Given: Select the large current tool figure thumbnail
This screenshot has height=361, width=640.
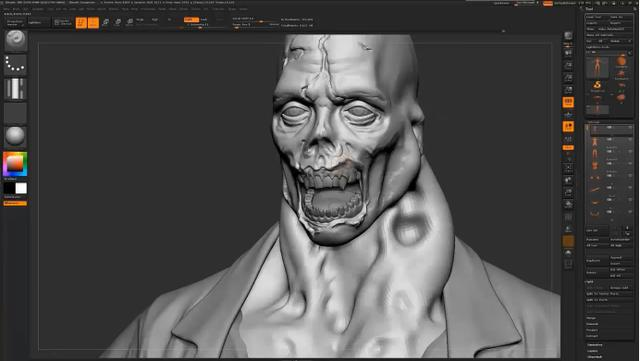Looking at the screenshot, I should (x=597, y=67).
